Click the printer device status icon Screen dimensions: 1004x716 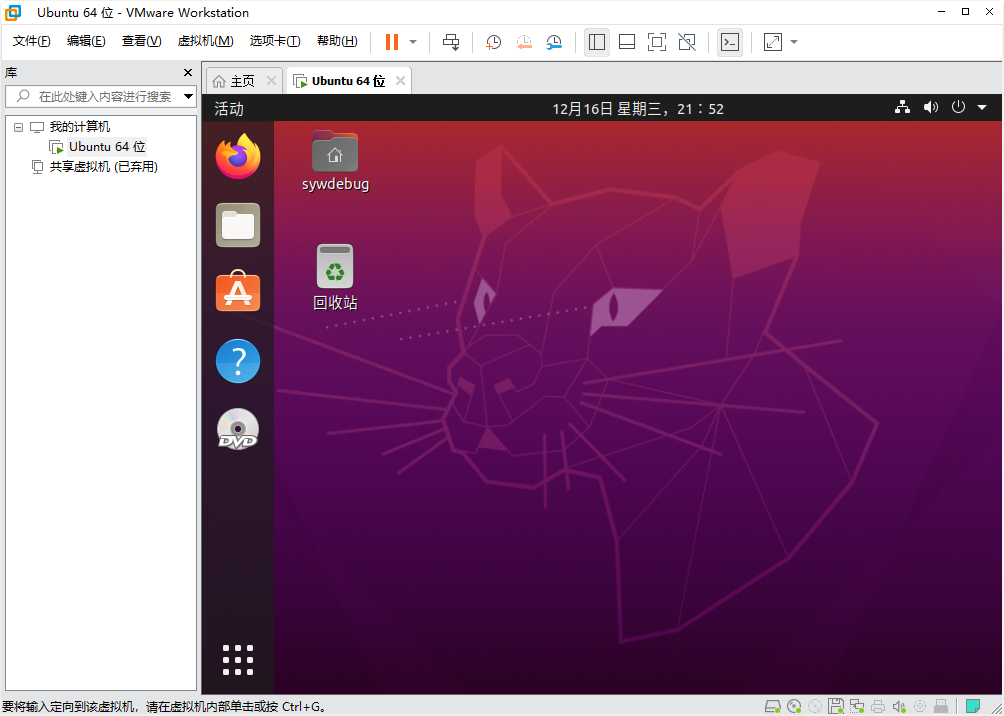(x=878, y=706)
